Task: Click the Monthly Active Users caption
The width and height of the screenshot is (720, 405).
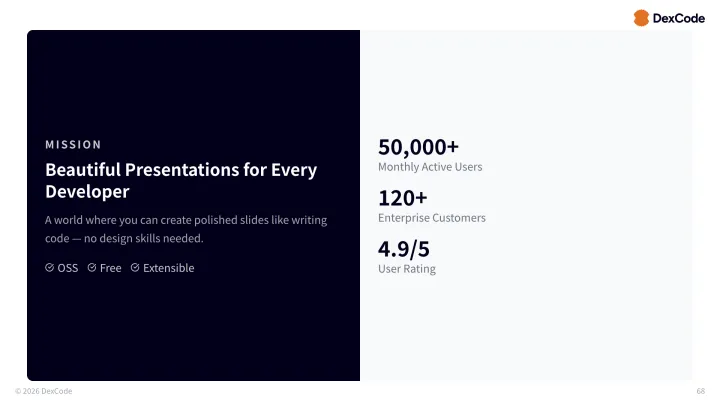Action: coord(430,167)
